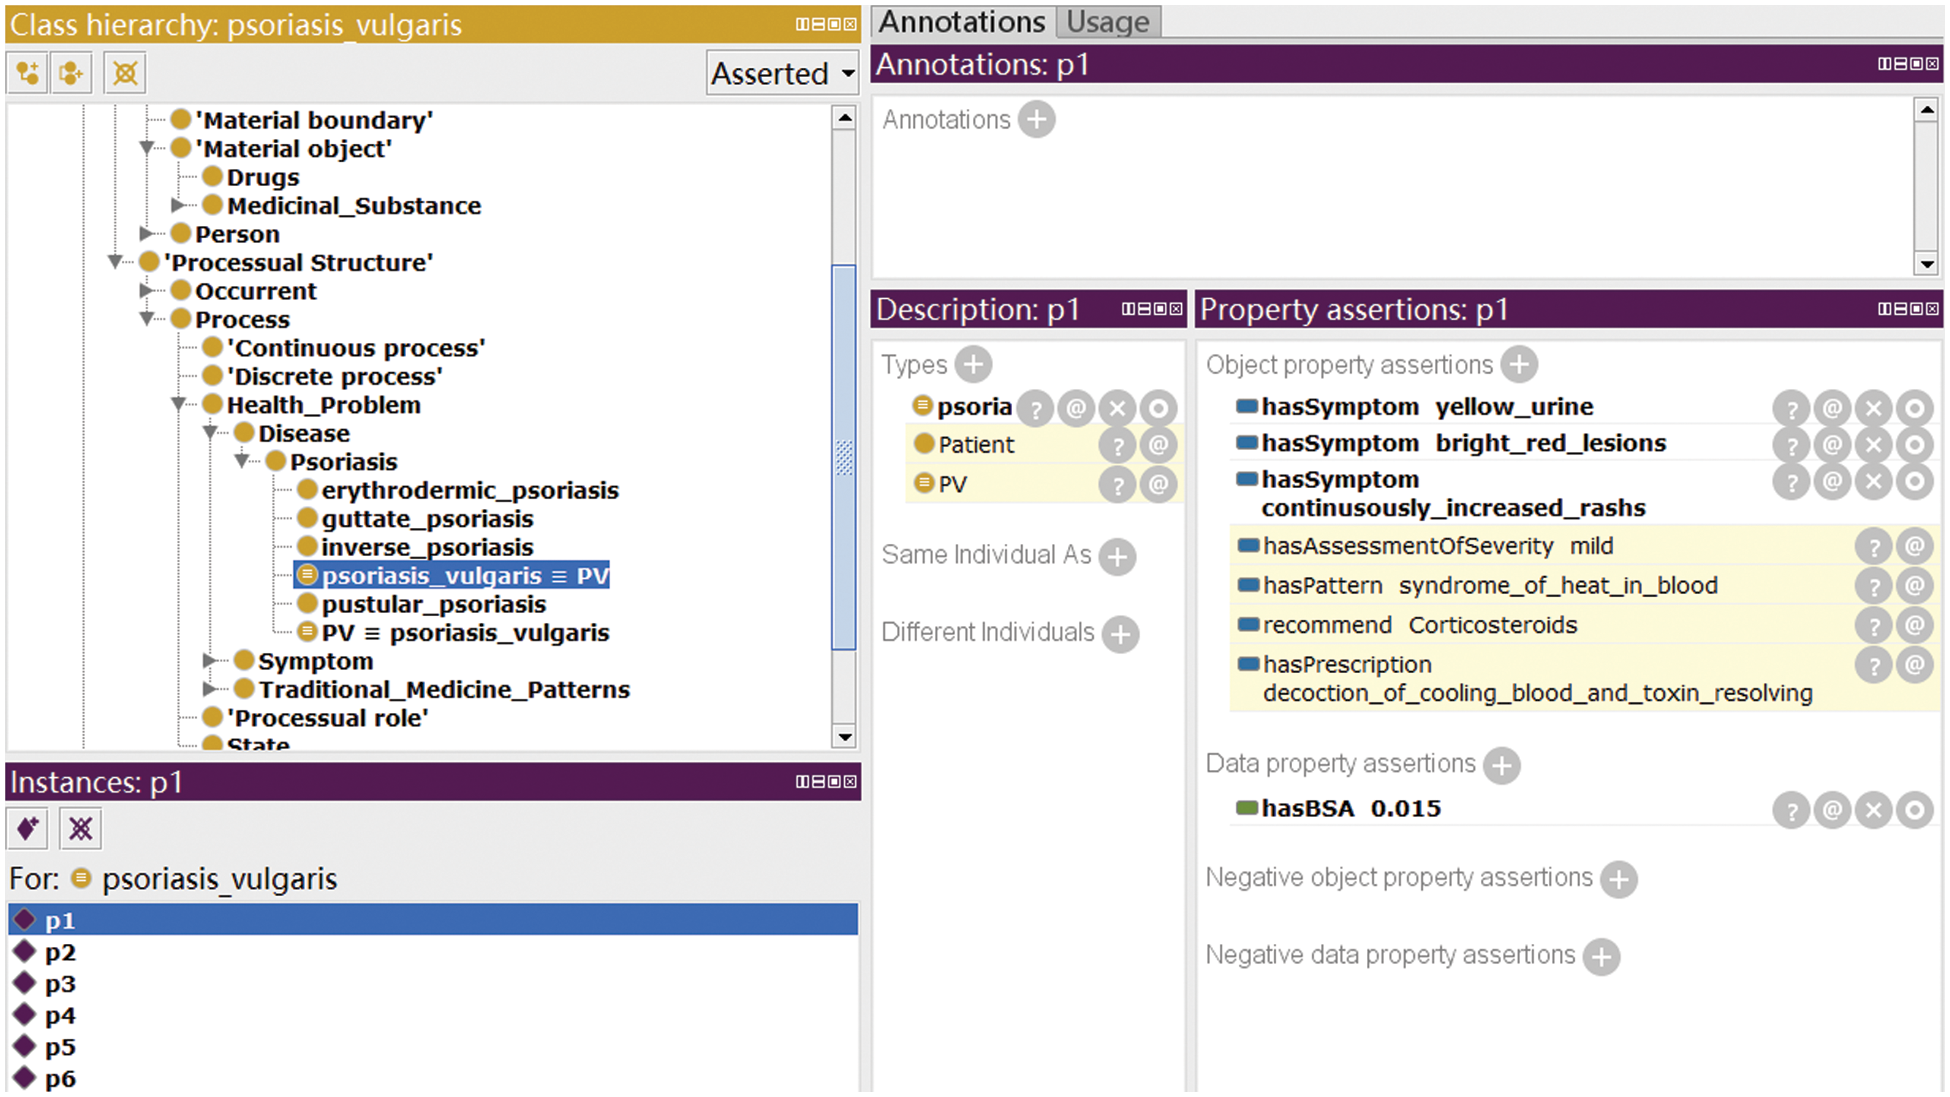
Task: Expand the Person class node
Action: coord(147,234)
